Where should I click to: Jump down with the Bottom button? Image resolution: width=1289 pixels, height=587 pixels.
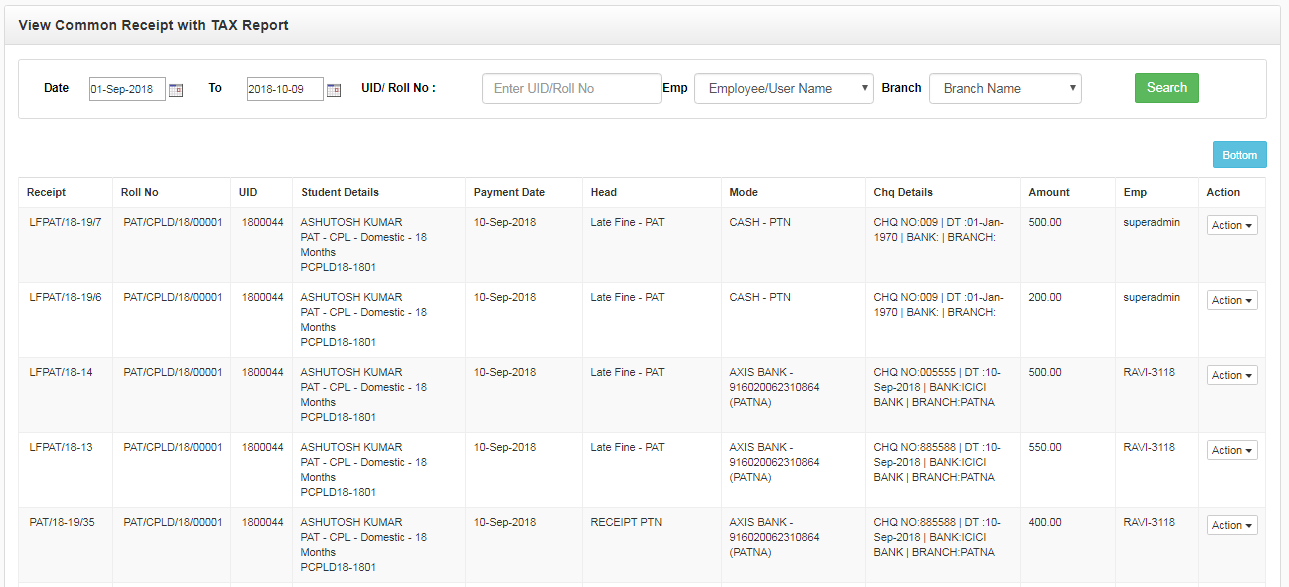pyautogui.click(x=1239, y=155)
